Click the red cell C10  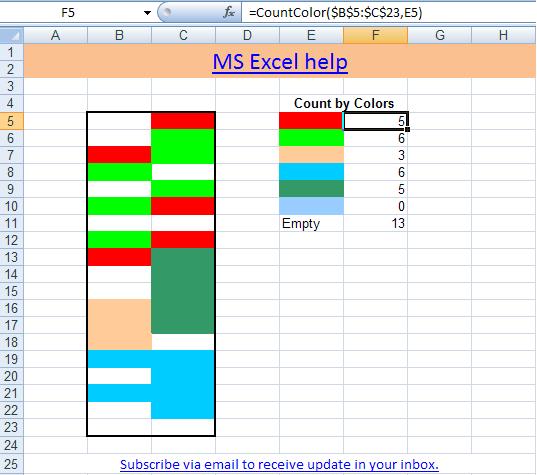click(x=183, y=206)
